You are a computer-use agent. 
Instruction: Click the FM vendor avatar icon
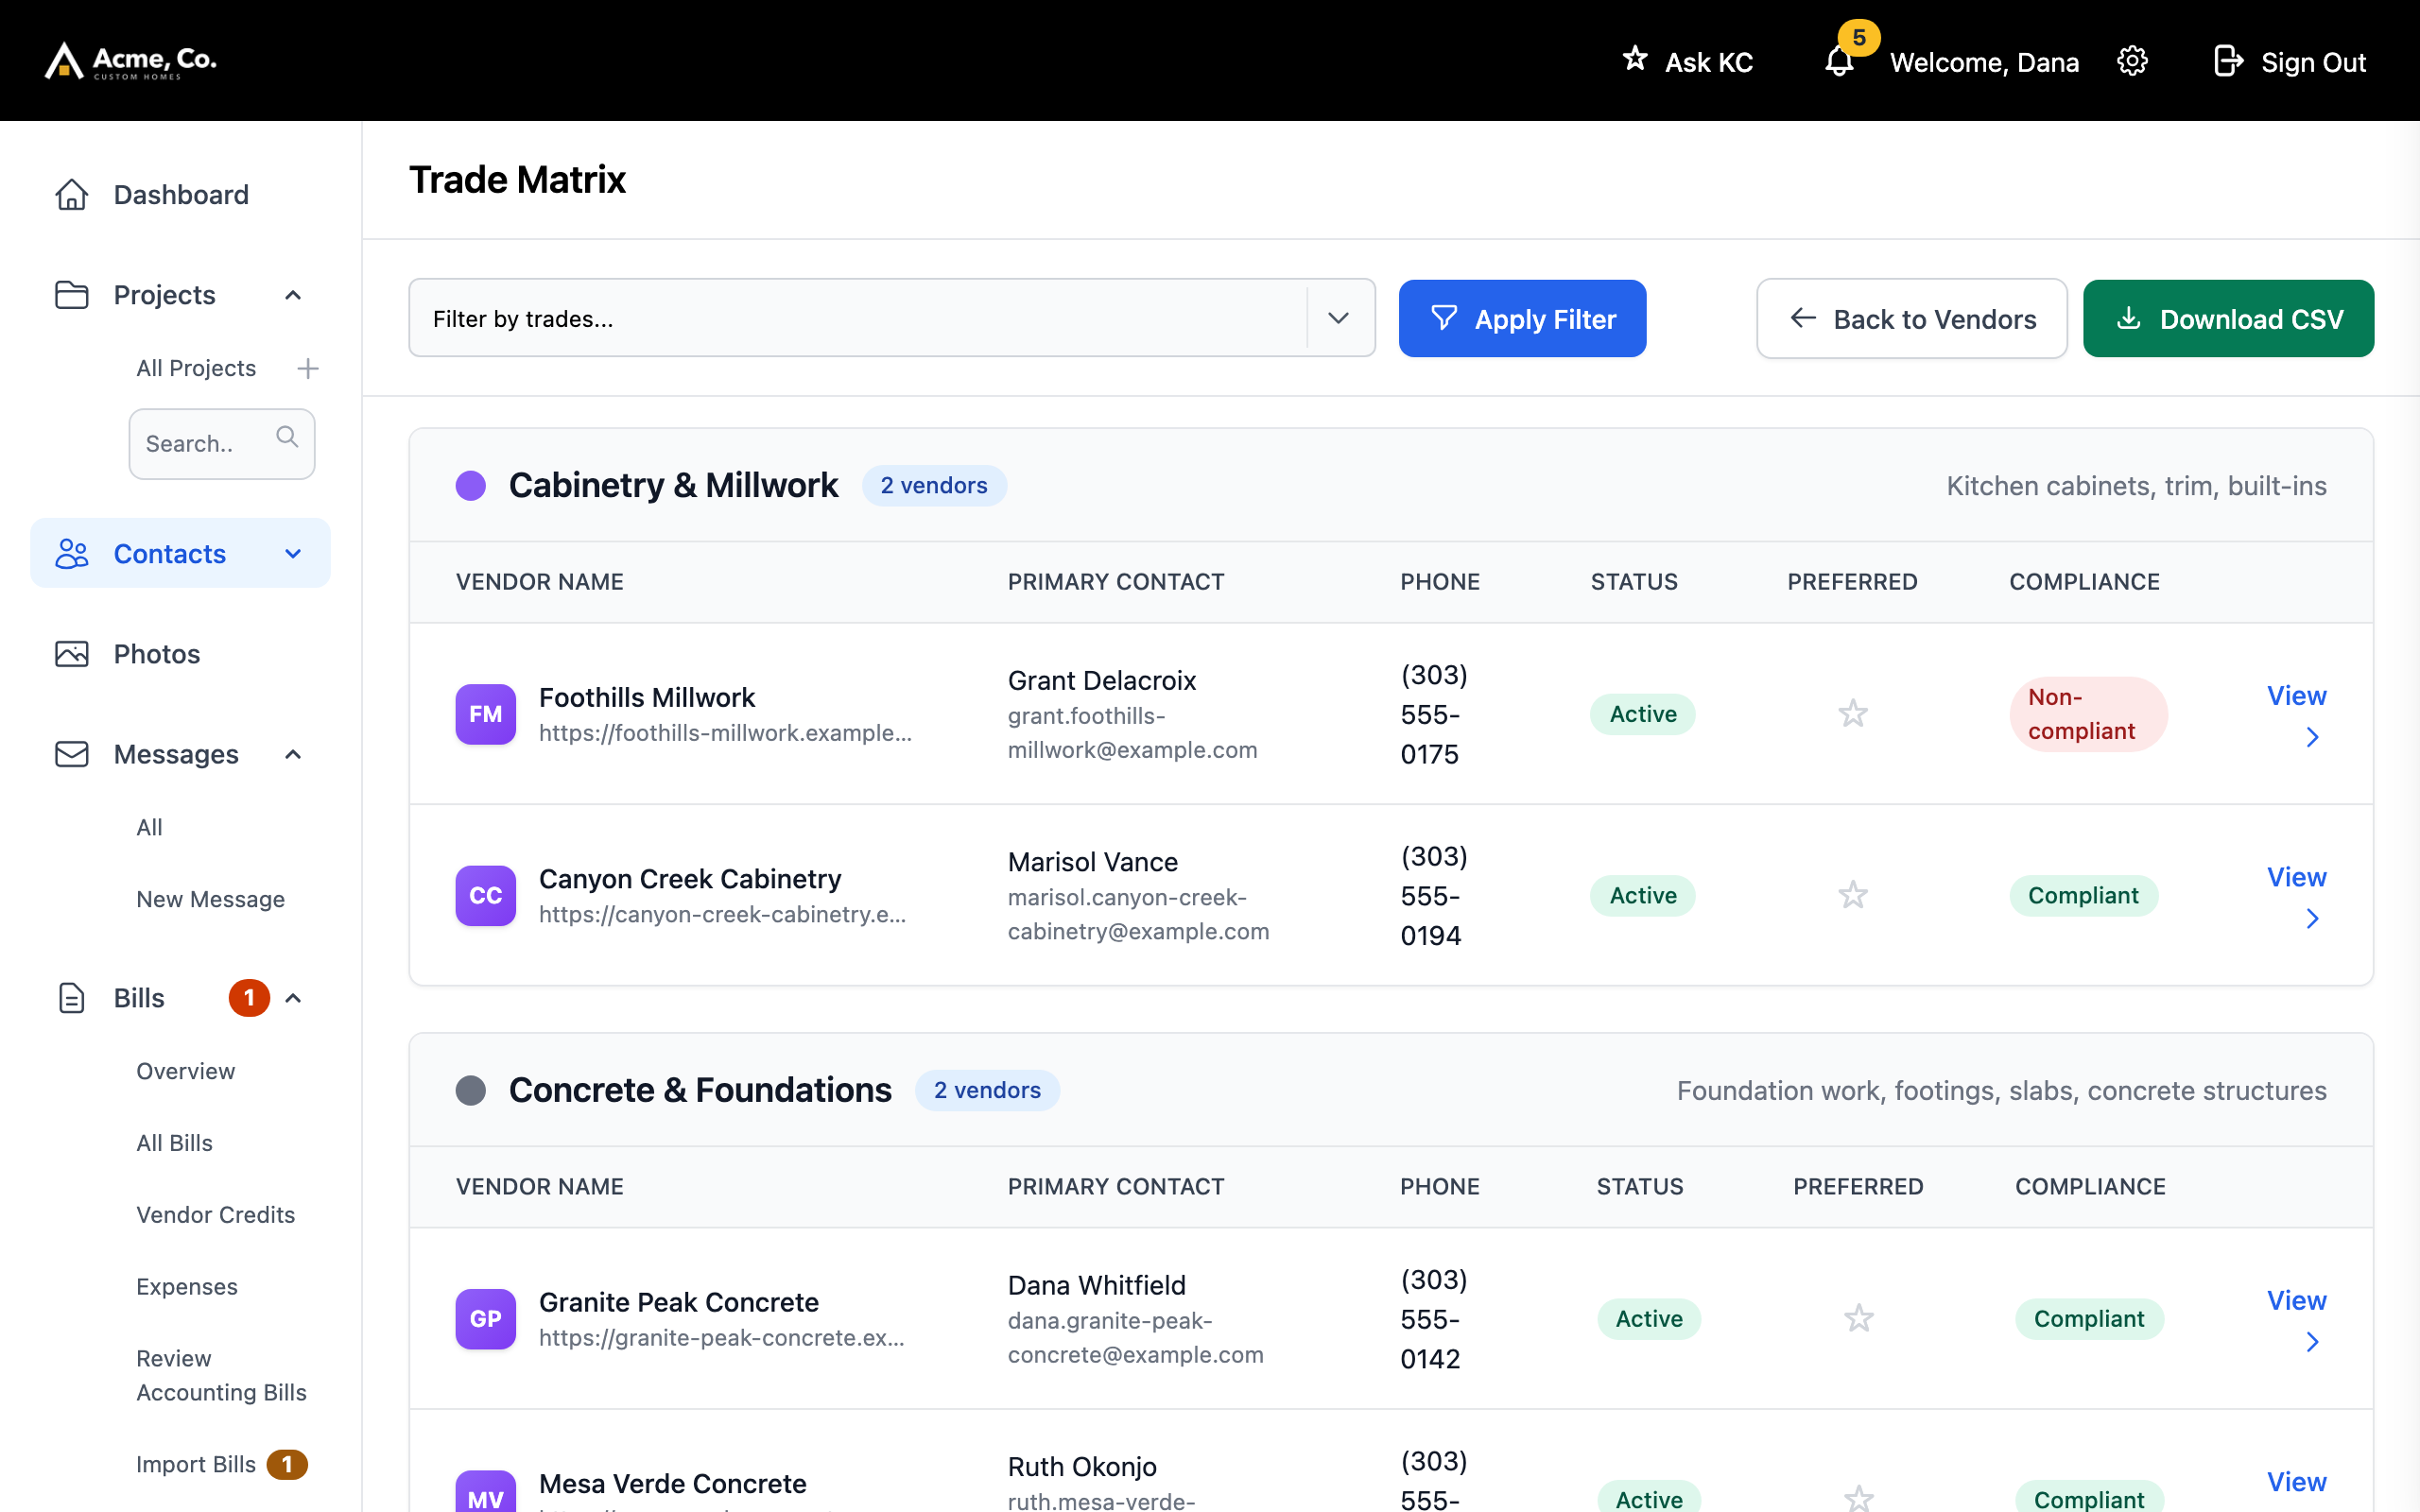coord(486,714)
